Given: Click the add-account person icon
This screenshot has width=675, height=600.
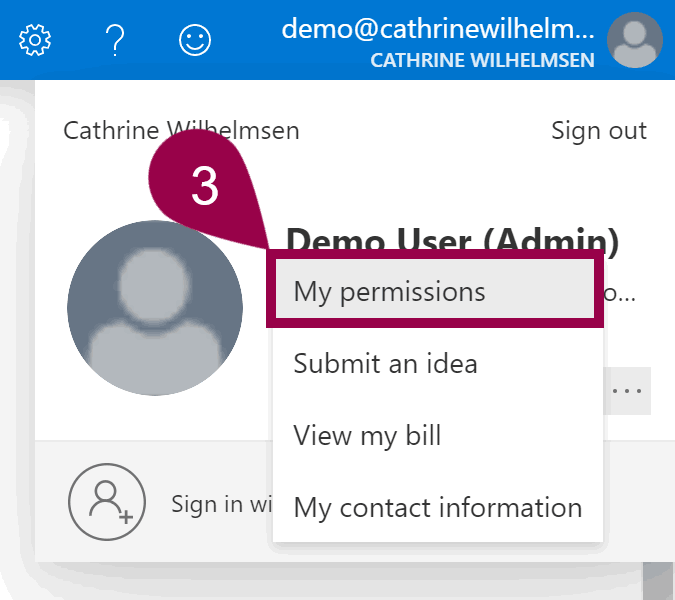Looking at the screenshot, I should [104, 504].
